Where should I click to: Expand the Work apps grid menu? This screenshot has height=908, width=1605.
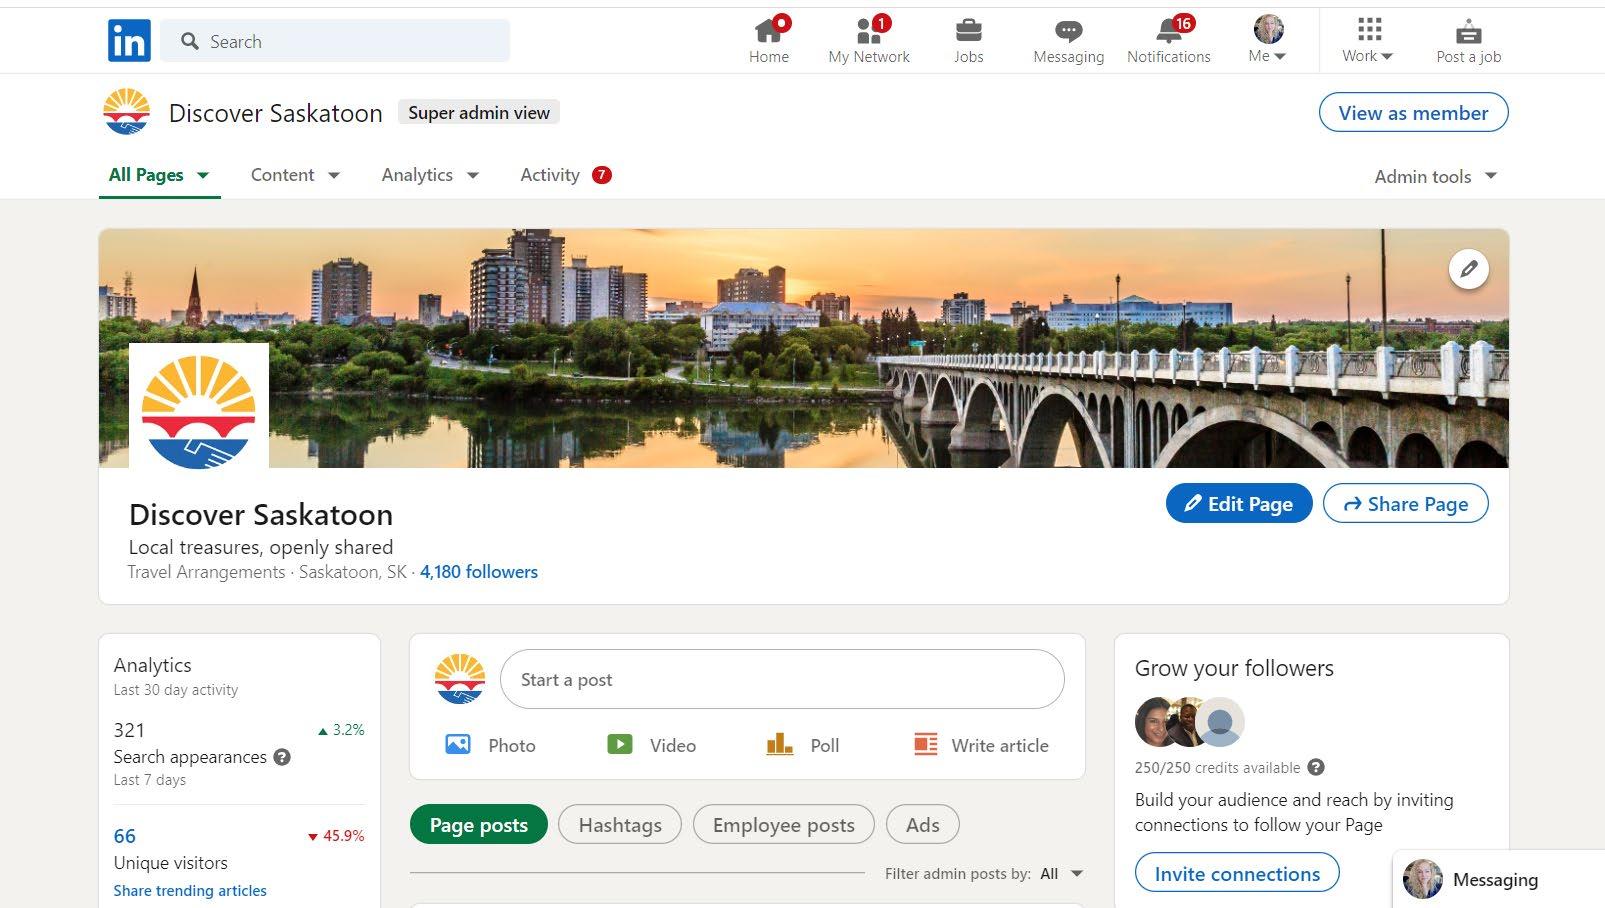(x=1368, y=41)
